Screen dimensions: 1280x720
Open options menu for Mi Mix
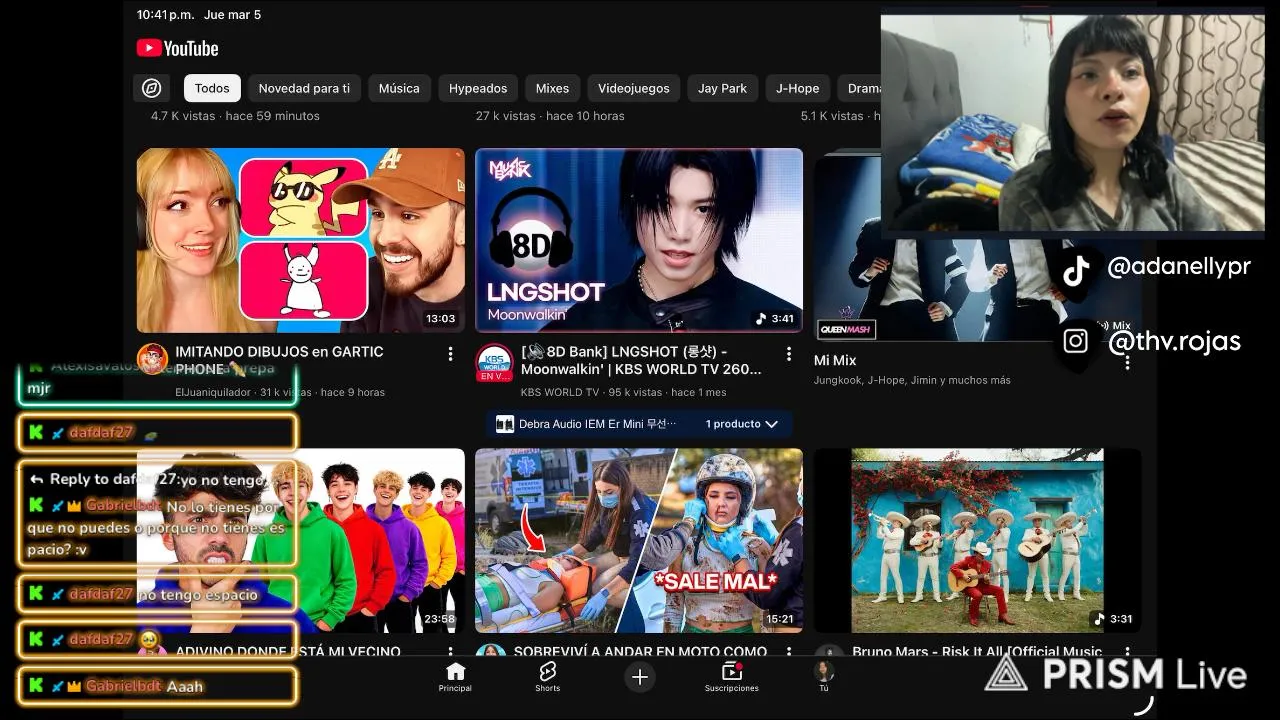(1127, 362)
